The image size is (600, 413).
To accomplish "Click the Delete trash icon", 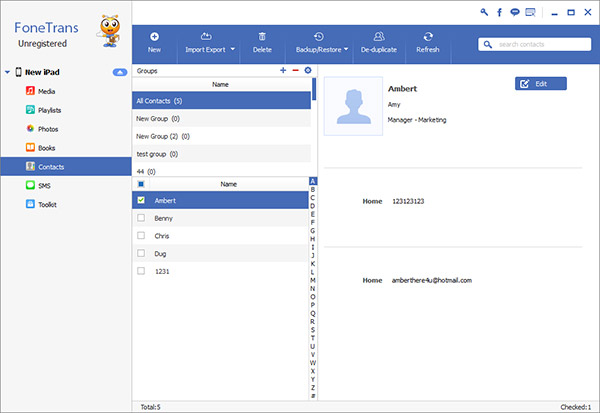I will tap(262, 37).
